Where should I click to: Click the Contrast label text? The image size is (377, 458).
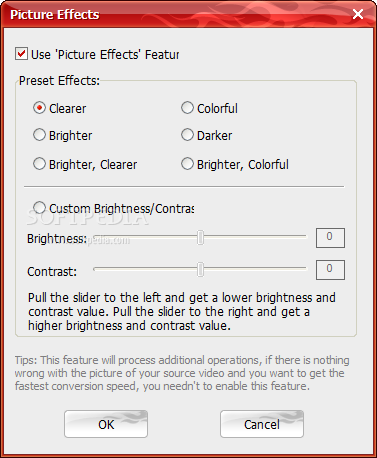tap(52, 272)
